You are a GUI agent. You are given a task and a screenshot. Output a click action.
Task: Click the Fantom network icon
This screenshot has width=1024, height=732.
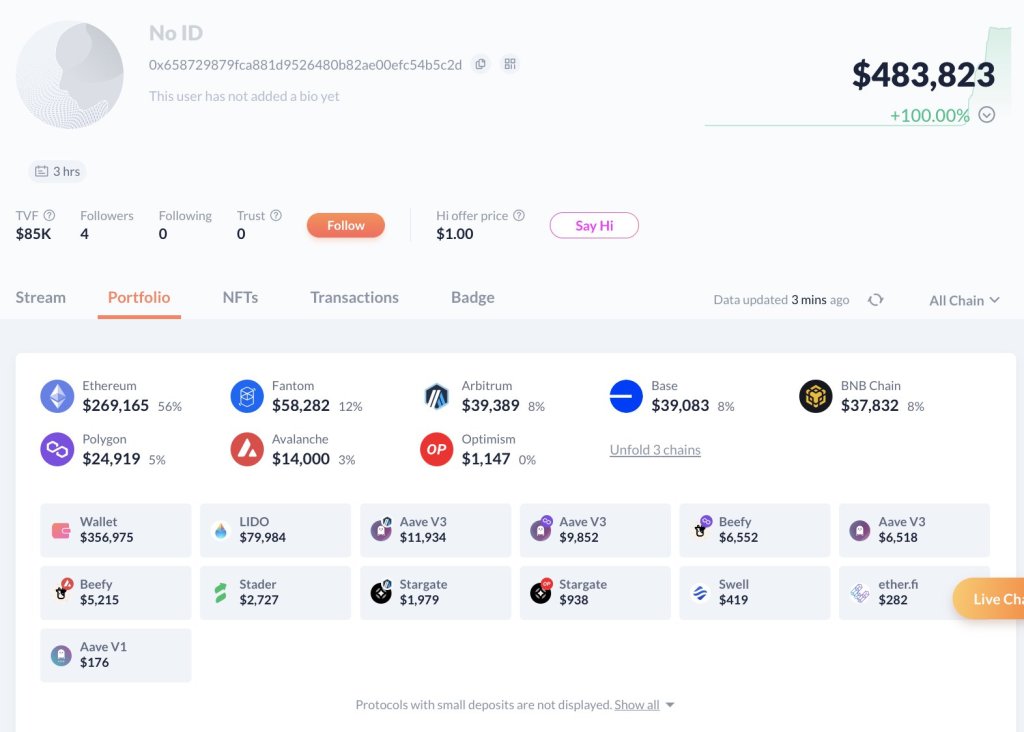(246, 396)
